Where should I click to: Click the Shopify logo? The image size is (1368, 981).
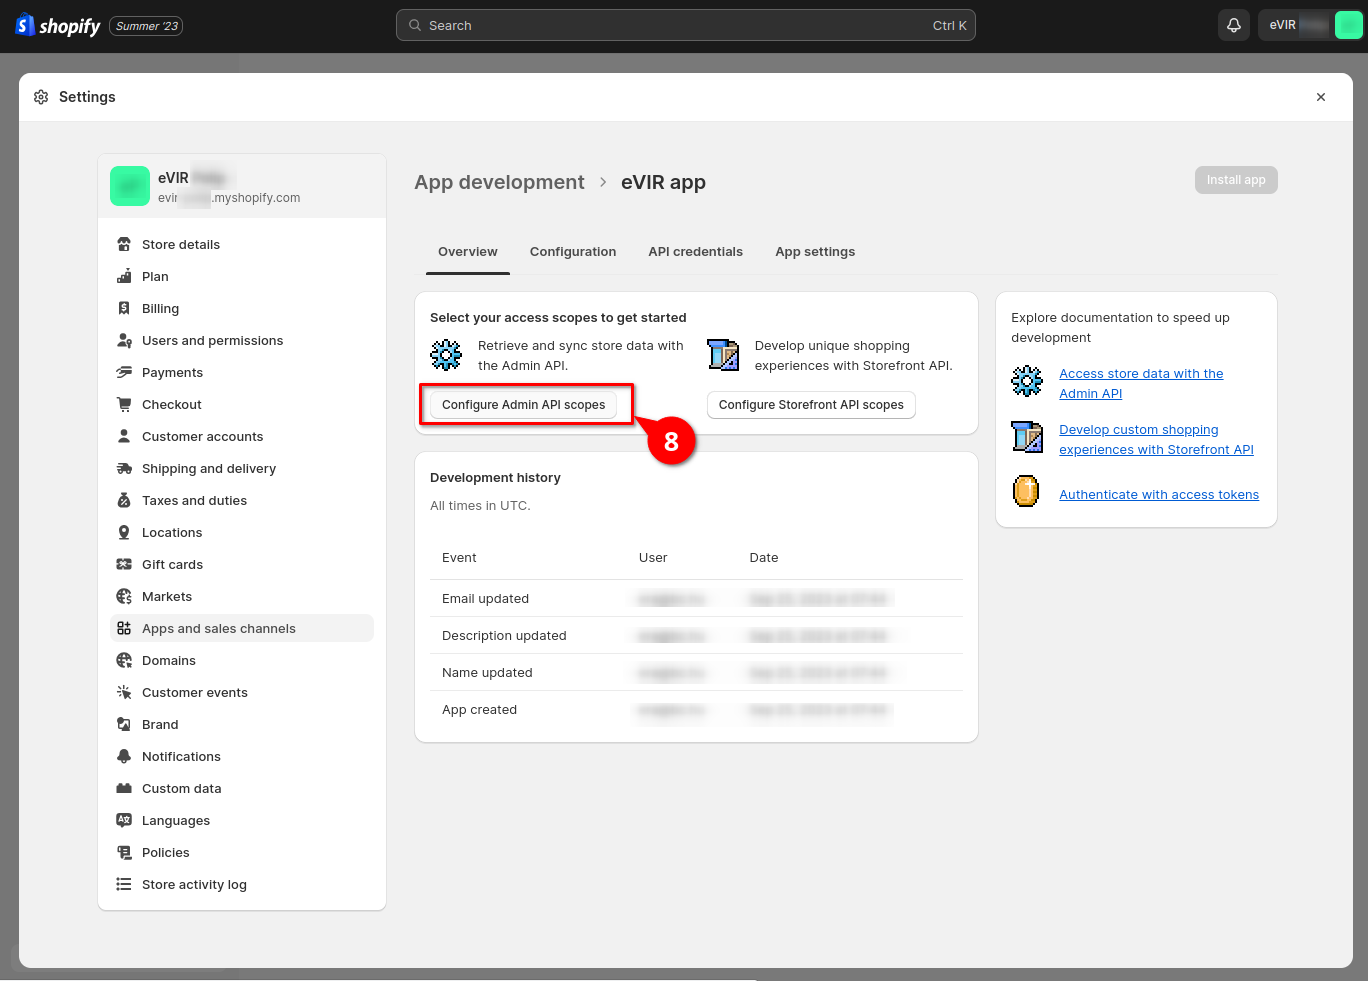[x=58, y=26]
